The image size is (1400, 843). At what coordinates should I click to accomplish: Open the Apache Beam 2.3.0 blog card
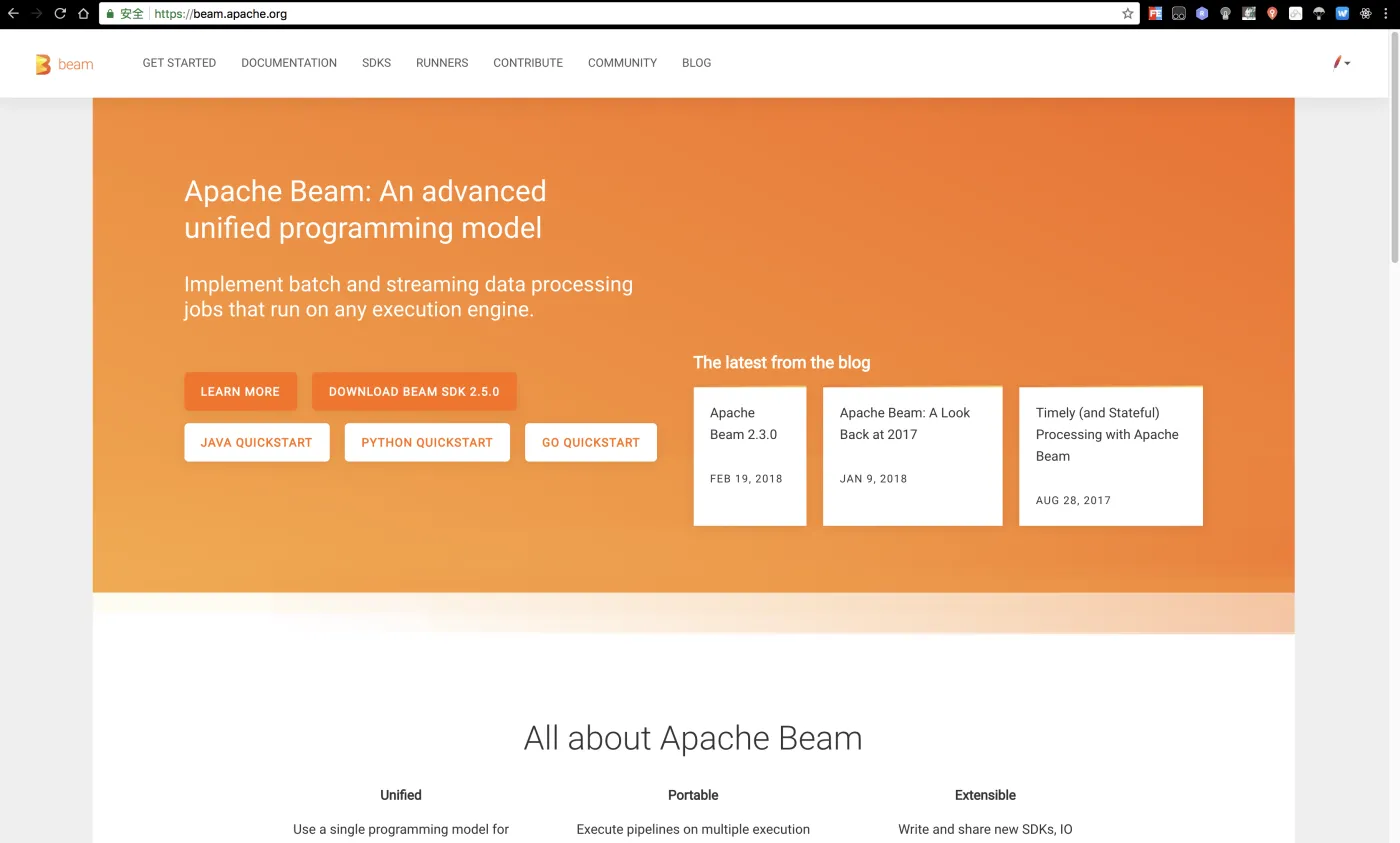coord(750,456)
